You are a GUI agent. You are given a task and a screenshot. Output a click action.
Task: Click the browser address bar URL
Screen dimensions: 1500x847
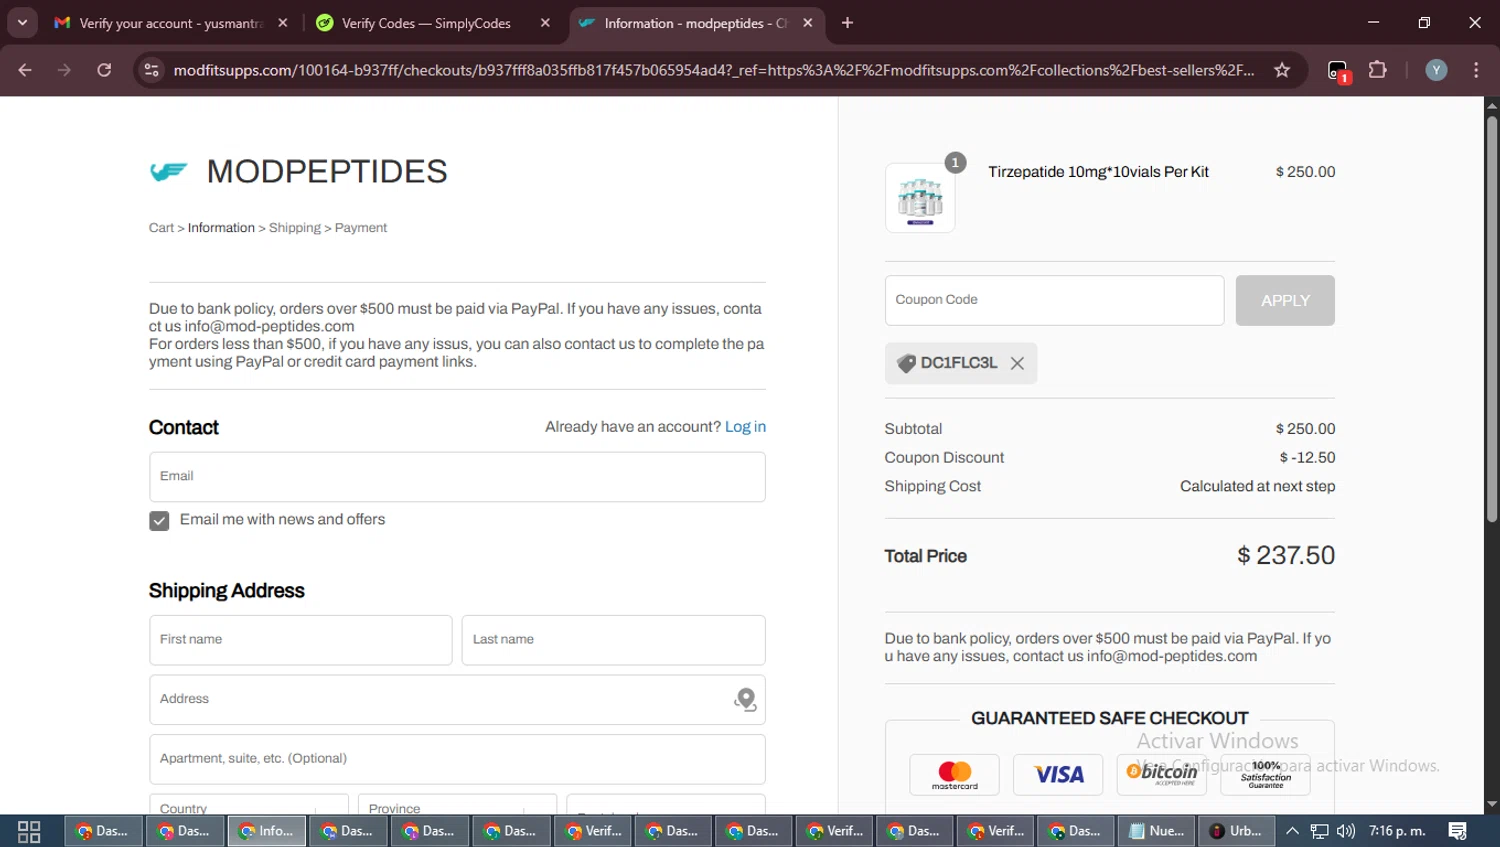(x=714, y=70)
